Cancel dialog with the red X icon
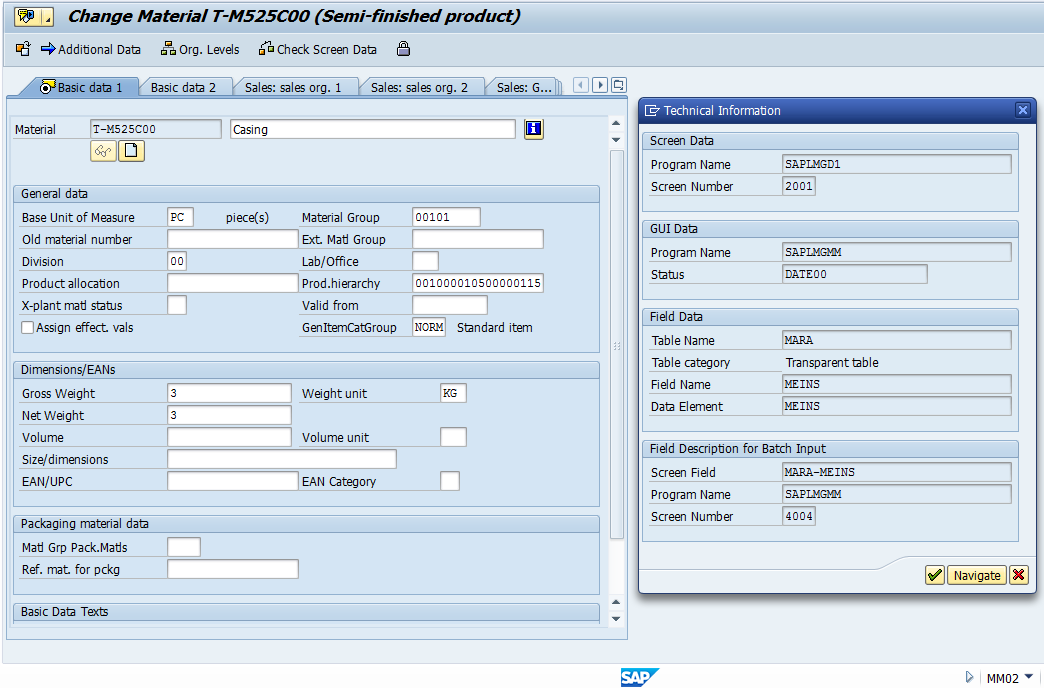This screenshot has height=688, width=1044. coord(1017,575)
